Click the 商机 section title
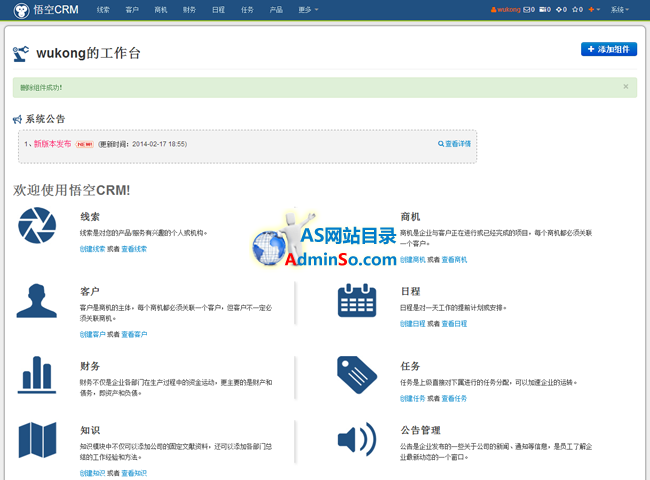 410,217
